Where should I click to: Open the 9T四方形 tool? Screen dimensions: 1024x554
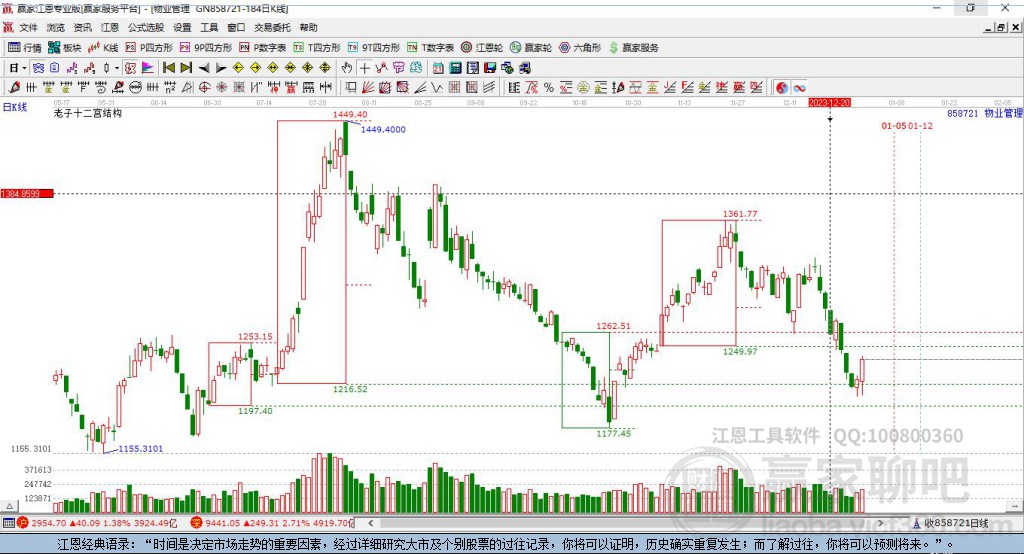click(374, 48)
